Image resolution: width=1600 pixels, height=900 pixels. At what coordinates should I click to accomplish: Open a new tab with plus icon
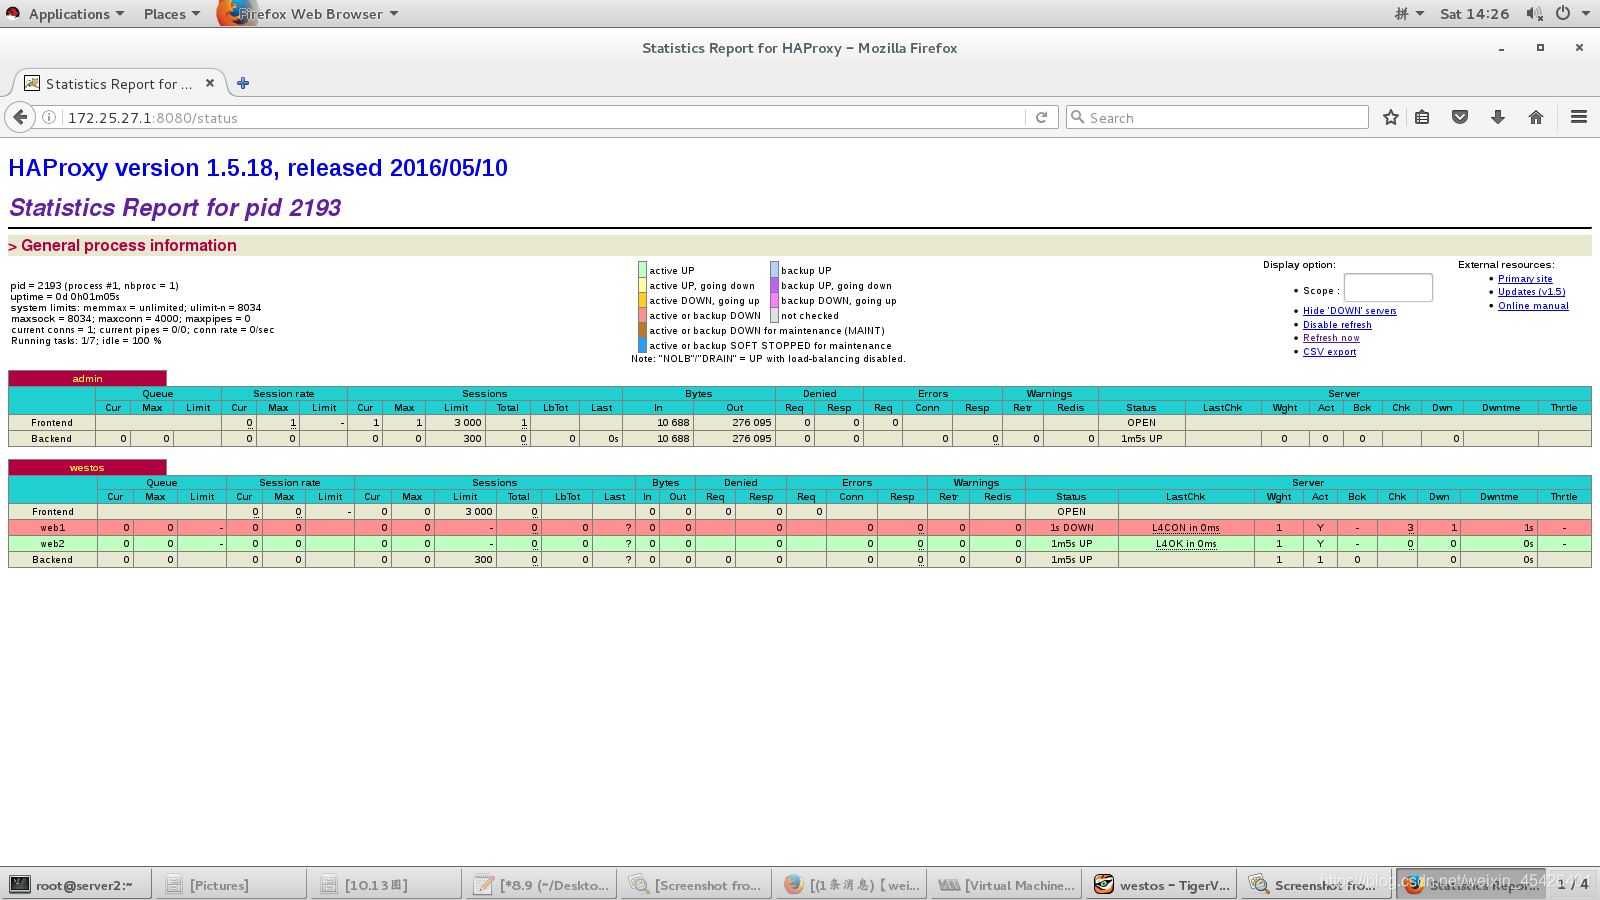click(x=243, y=83)
